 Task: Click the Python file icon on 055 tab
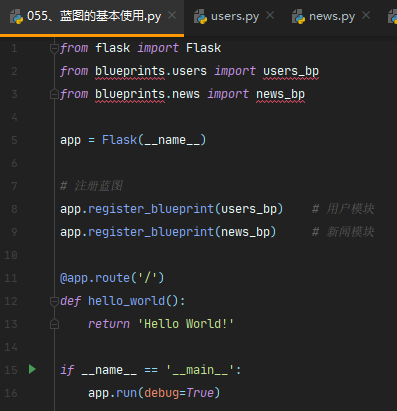[16, 17]
